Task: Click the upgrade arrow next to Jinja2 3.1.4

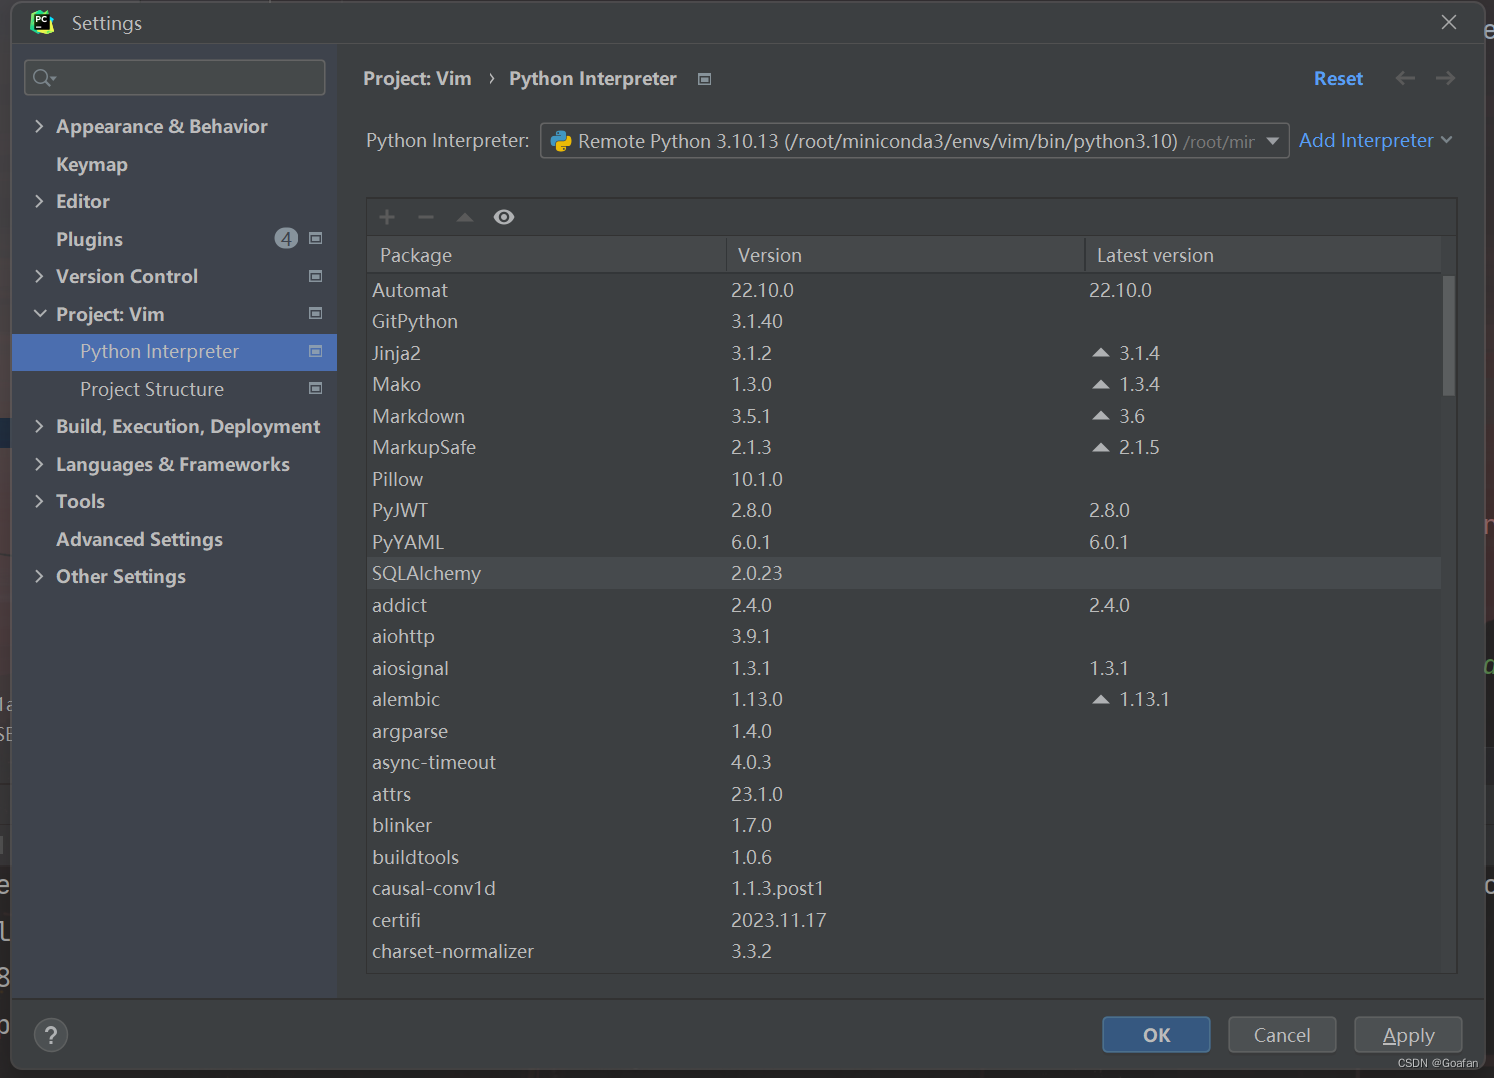Action: pyautogui.click(x=1100, y=352)
